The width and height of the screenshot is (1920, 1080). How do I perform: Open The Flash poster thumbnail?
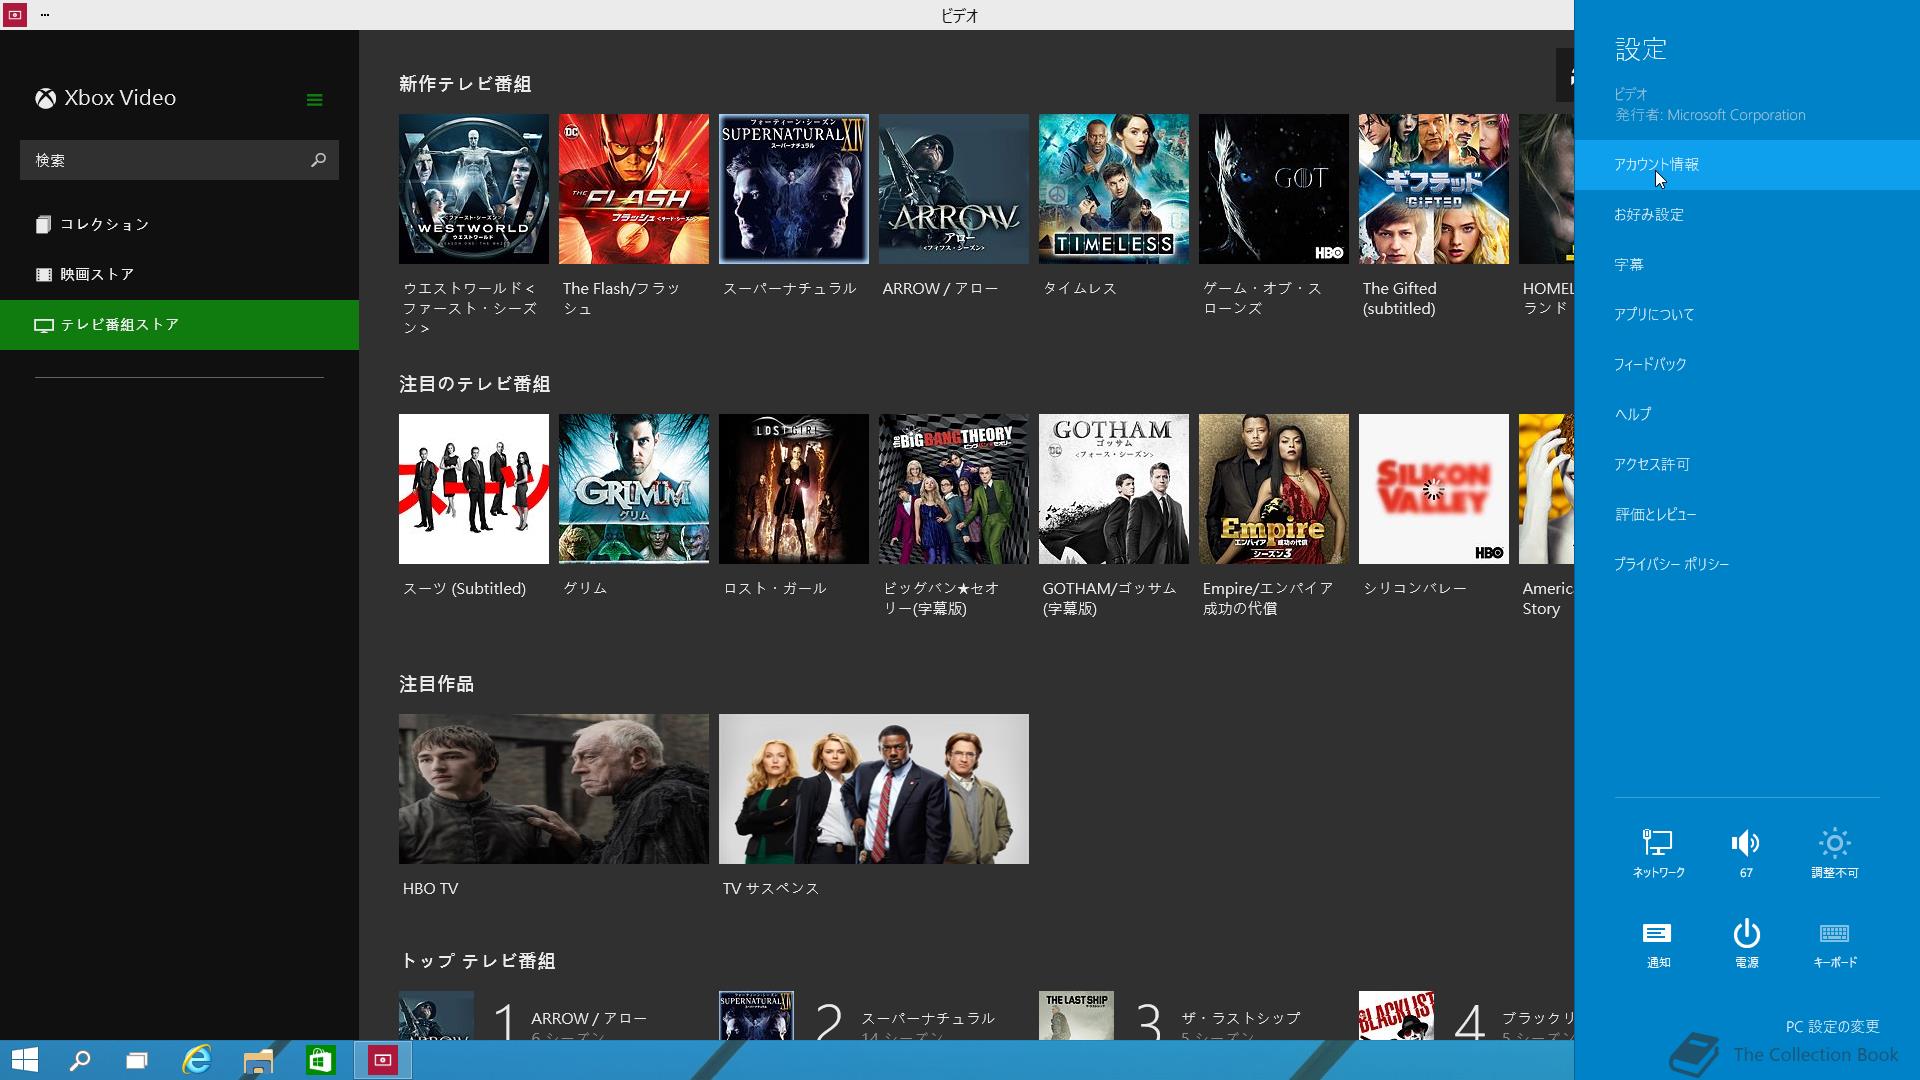[x=634, y=189]
